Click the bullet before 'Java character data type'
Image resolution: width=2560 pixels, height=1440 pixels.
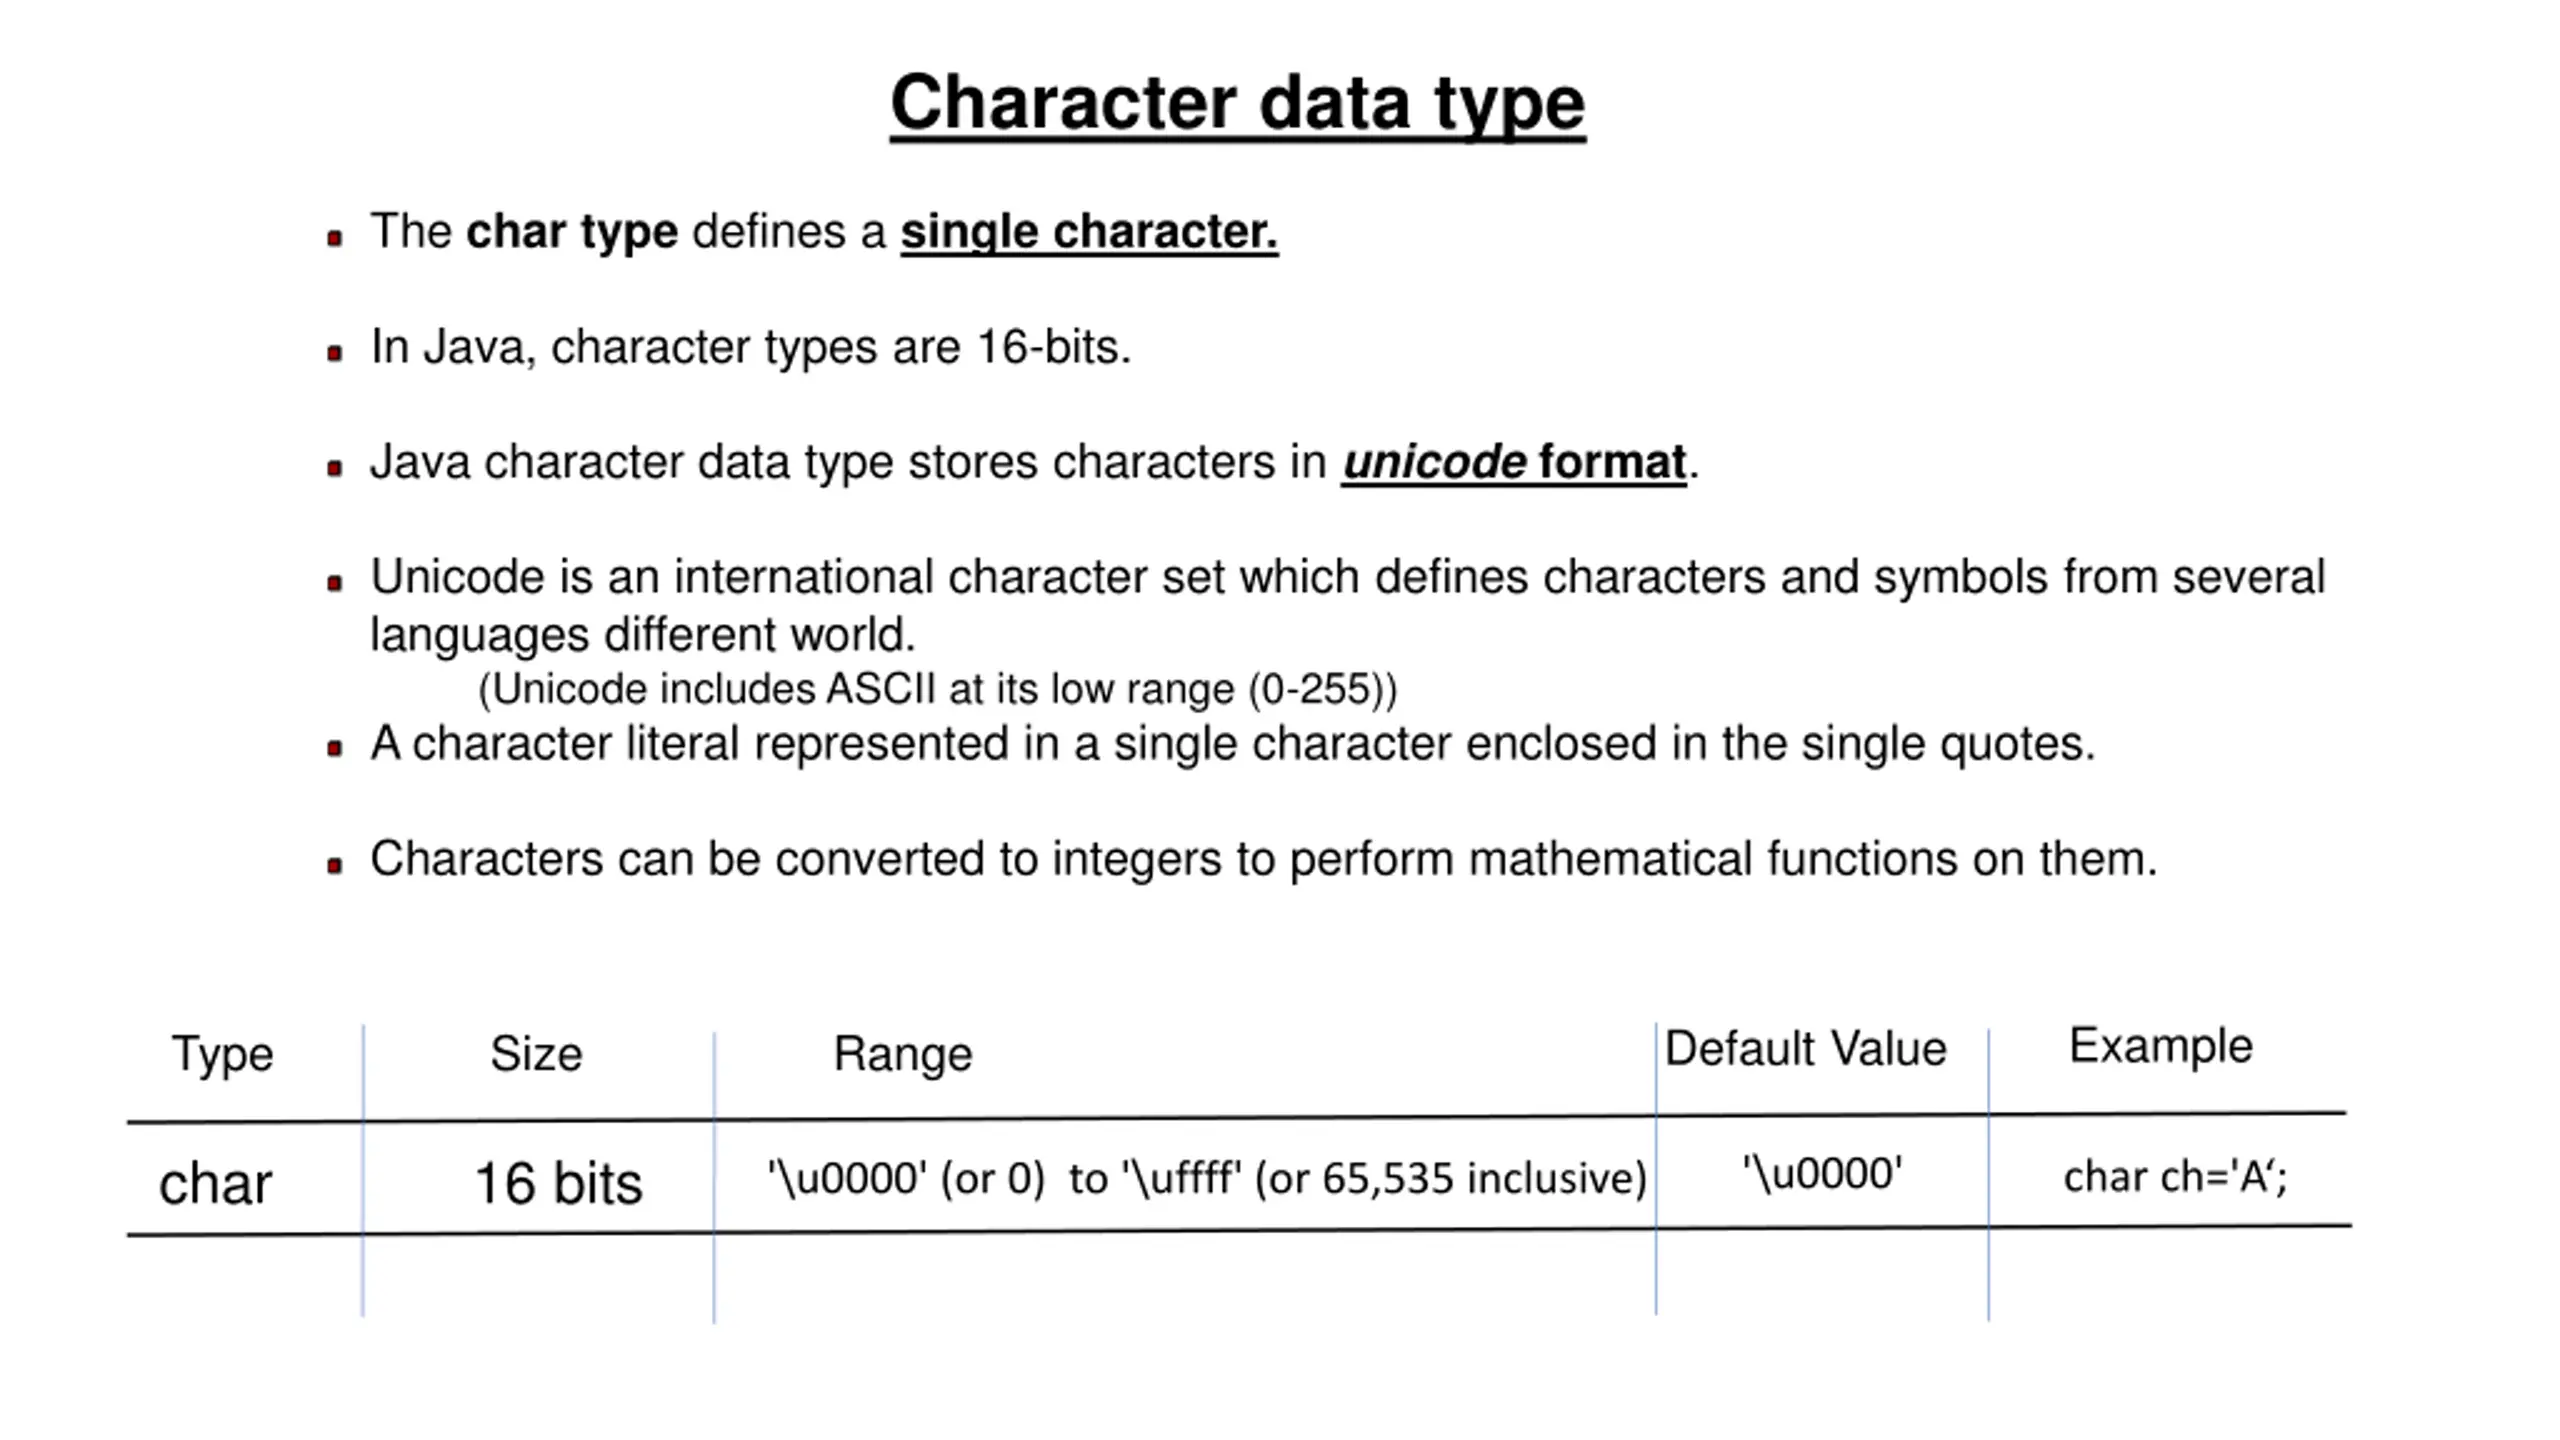coord(335,468)
